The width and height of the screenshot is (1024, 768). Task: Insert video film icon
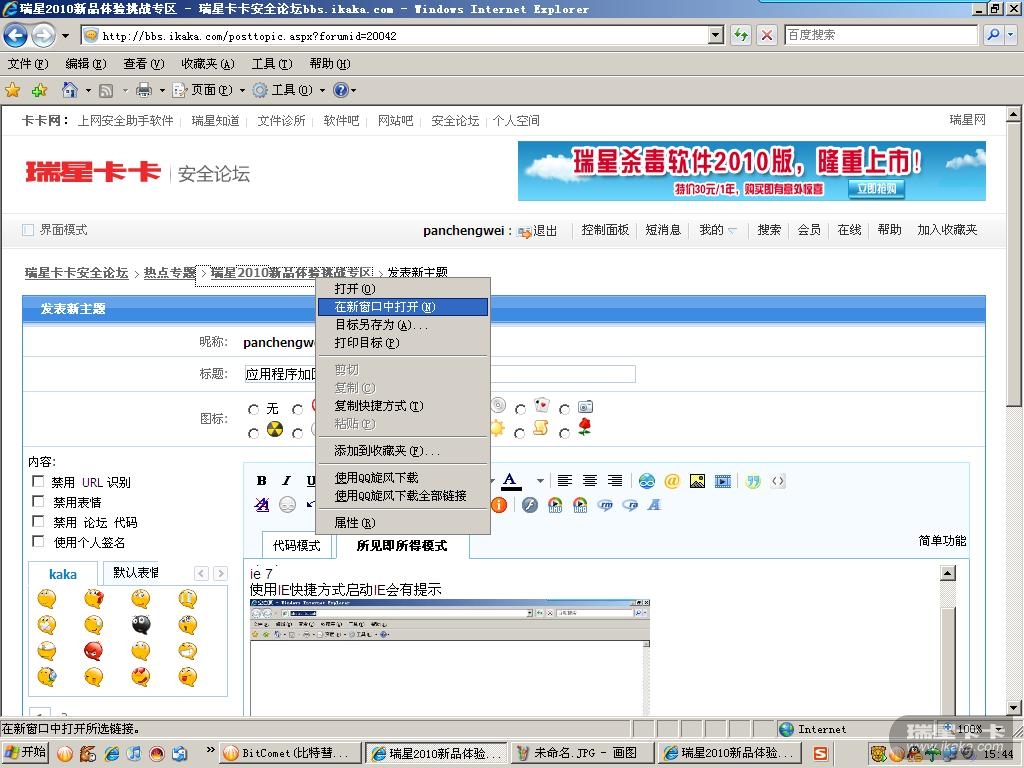[723, 481]
